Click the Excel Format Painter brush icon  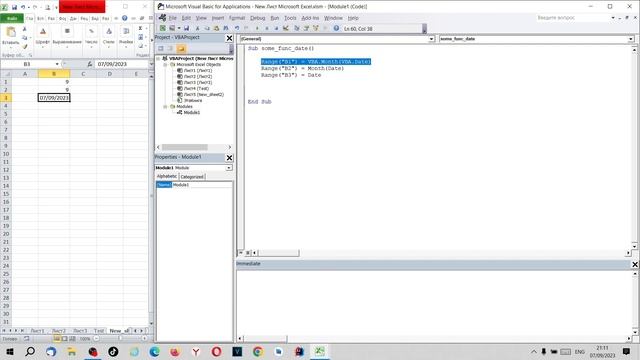pos(24,46)
